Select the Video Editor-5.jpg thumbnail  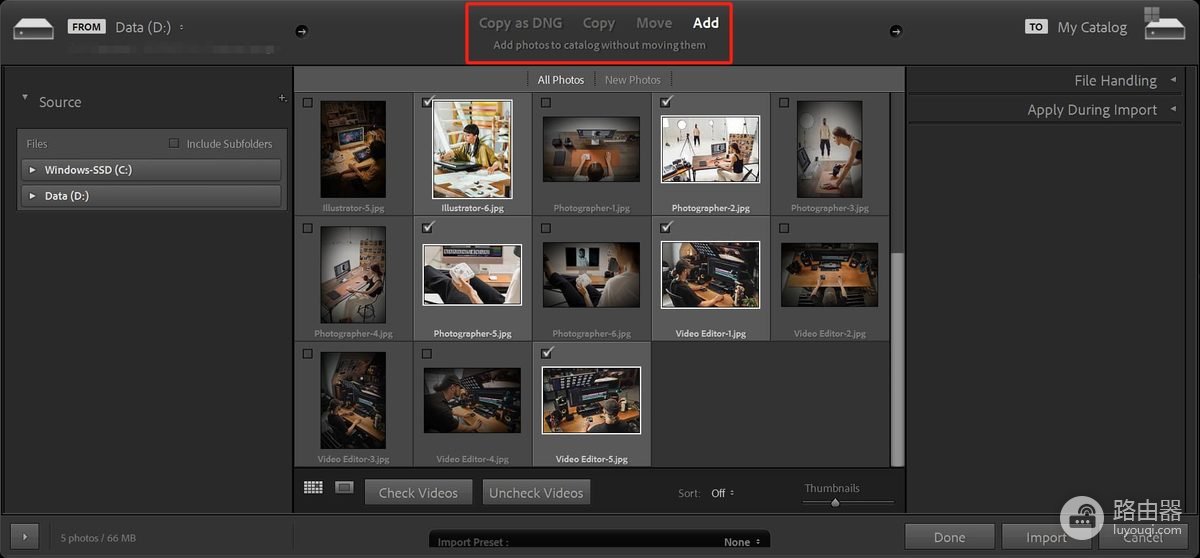coord(591,399)
